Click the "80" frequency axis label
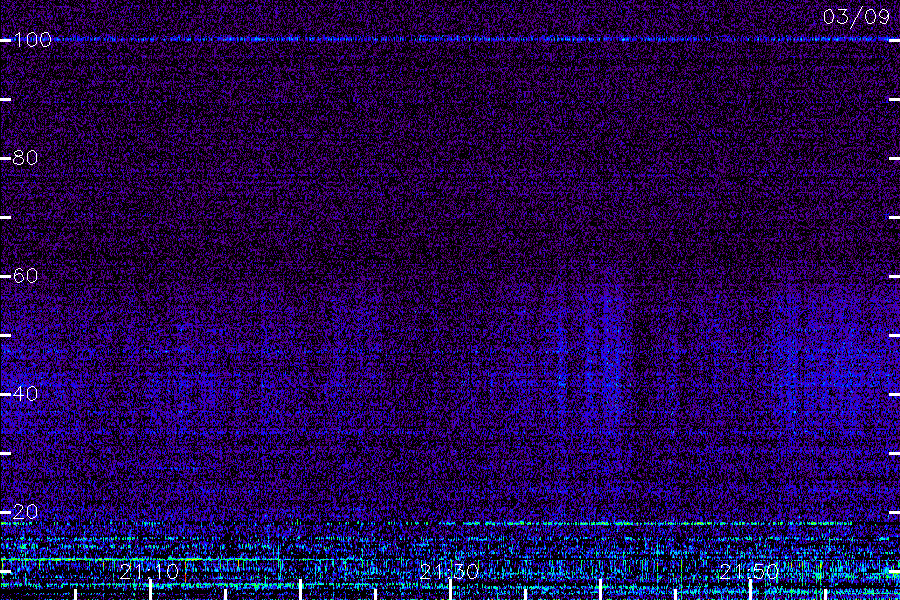 pos(25,157)
